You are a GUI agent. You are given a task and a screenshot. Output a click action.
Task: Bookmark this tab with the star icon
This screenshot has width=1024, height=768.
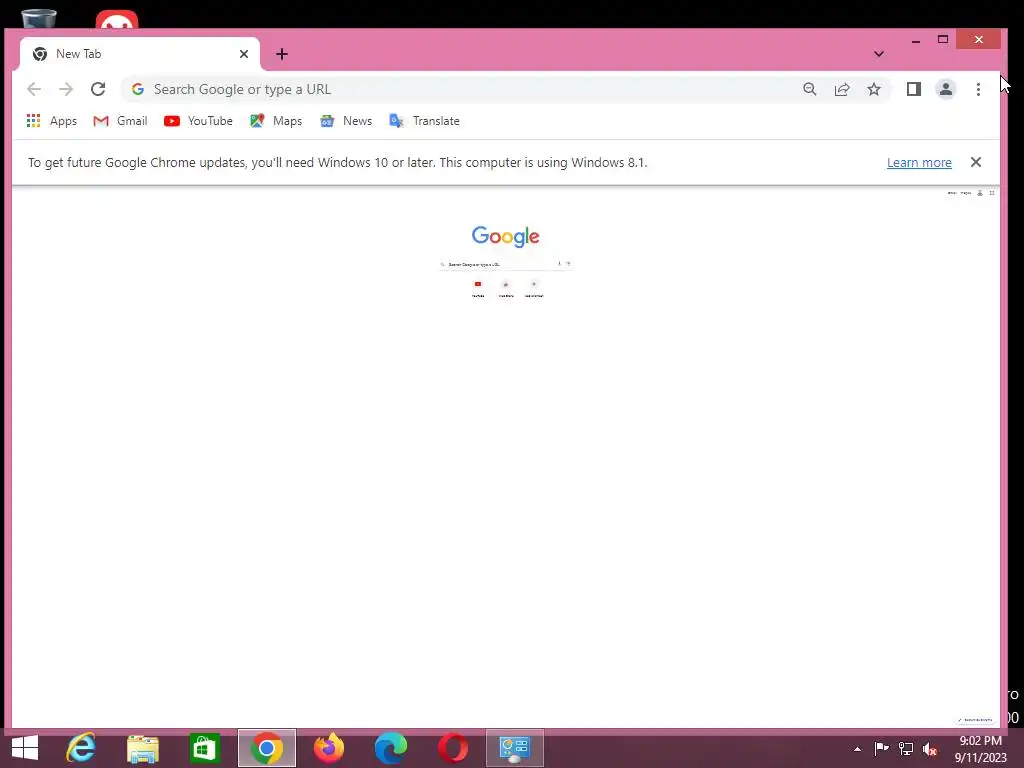point(874,89)
